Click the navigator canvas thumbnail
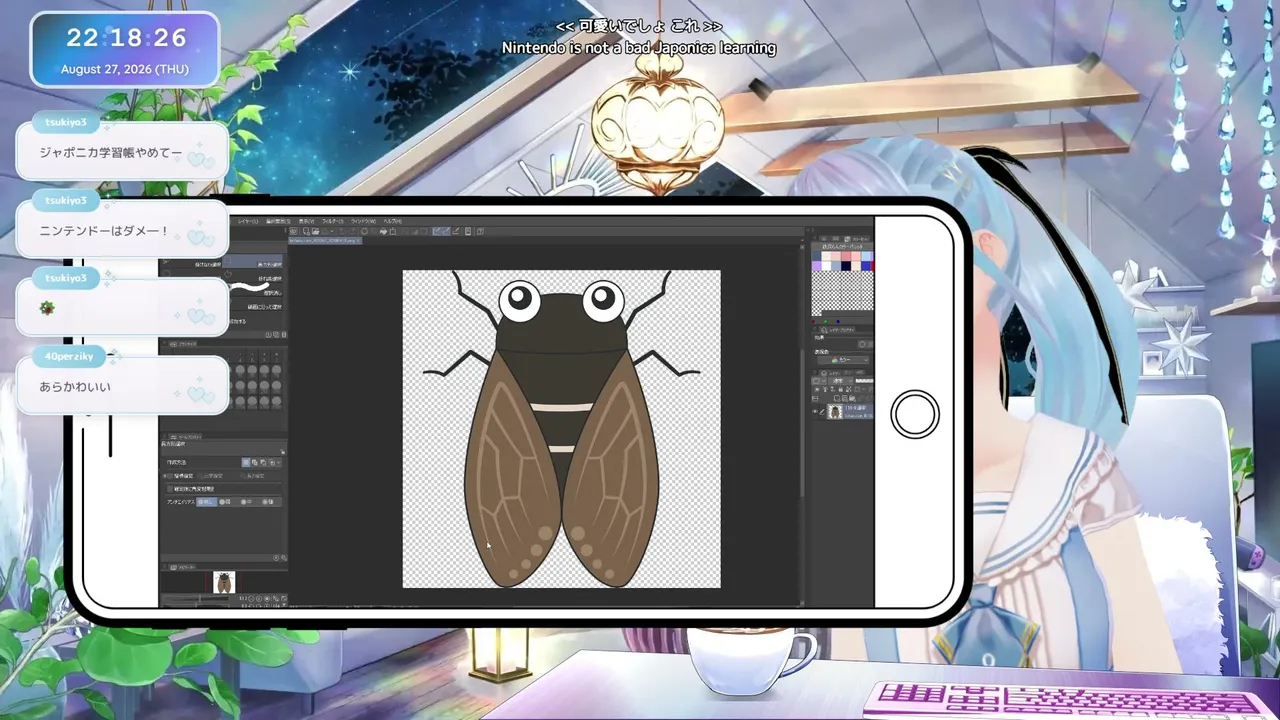The image size is (1280, 720). click(x=224, y=582)
